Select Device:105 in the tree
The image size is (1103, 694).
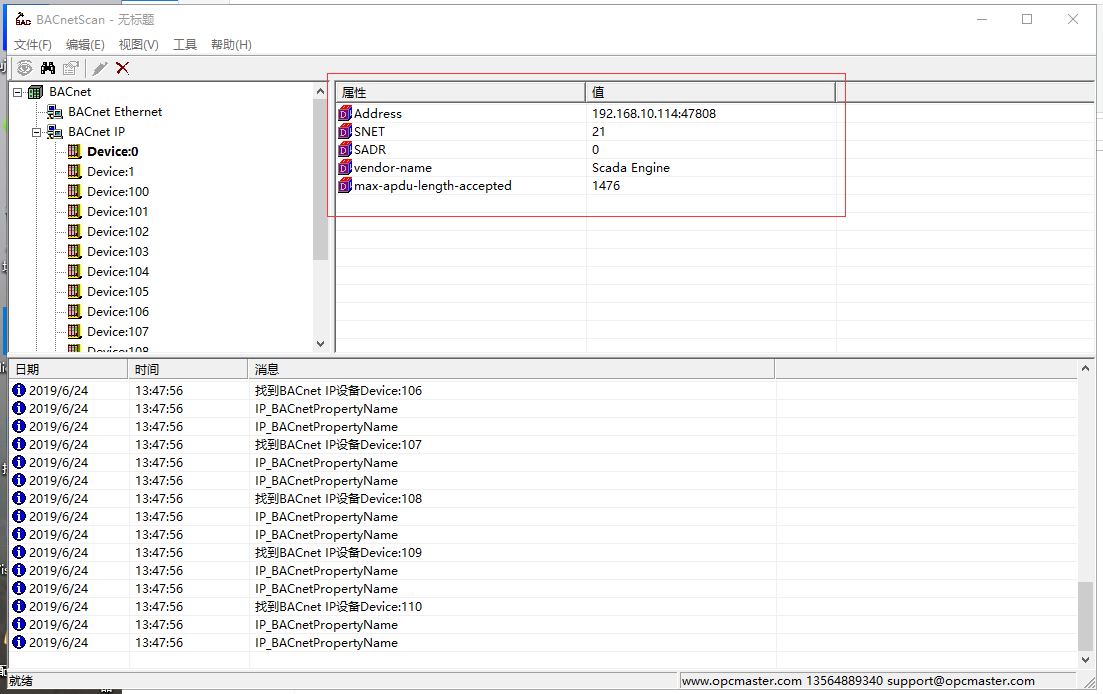tap(117, 292)
